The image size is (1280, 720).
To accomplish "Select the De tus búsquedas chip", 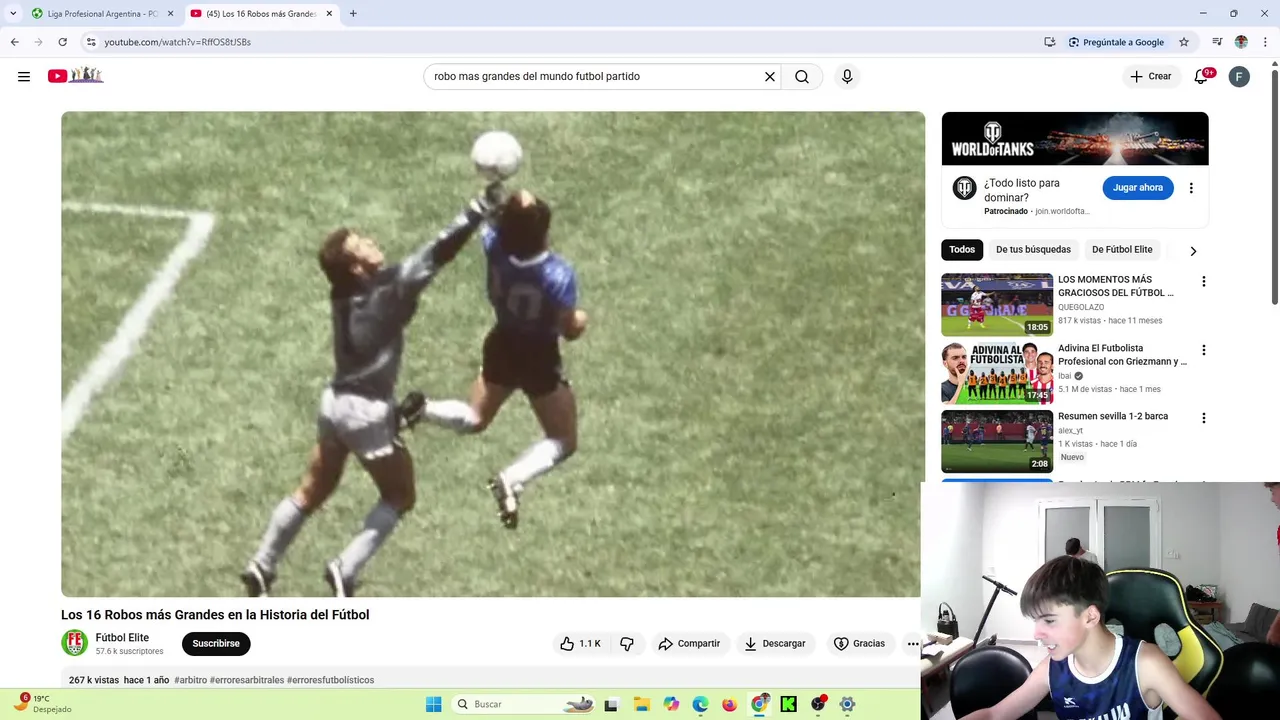I will click(1033, 250).
